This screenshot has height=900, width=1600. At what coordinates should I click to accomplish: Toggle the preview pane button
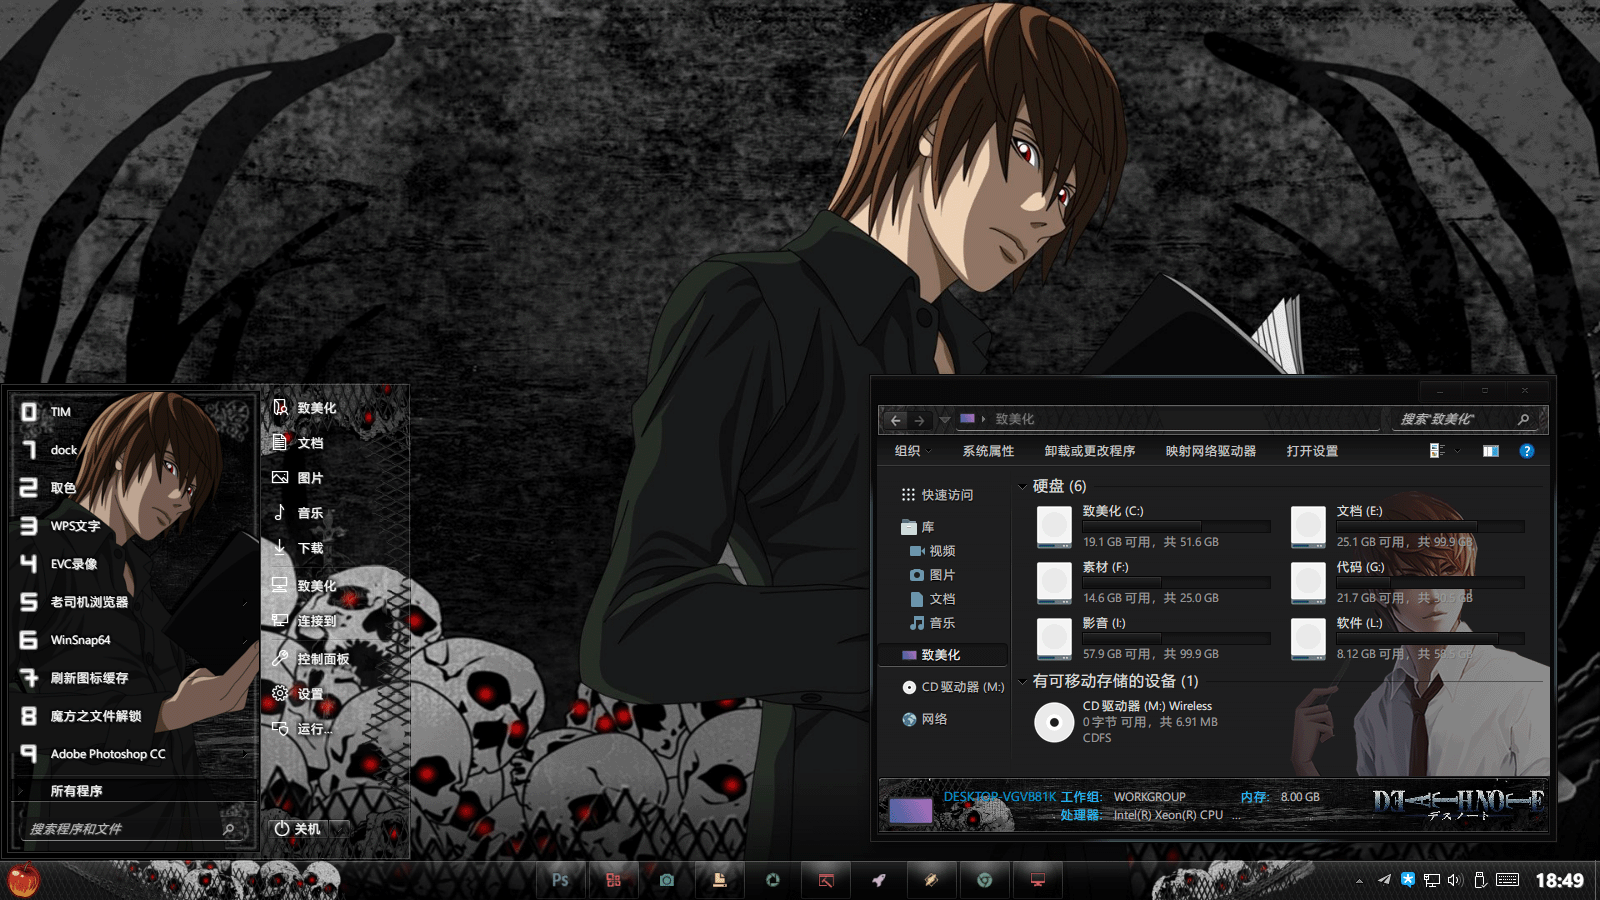pos(1491,451)
